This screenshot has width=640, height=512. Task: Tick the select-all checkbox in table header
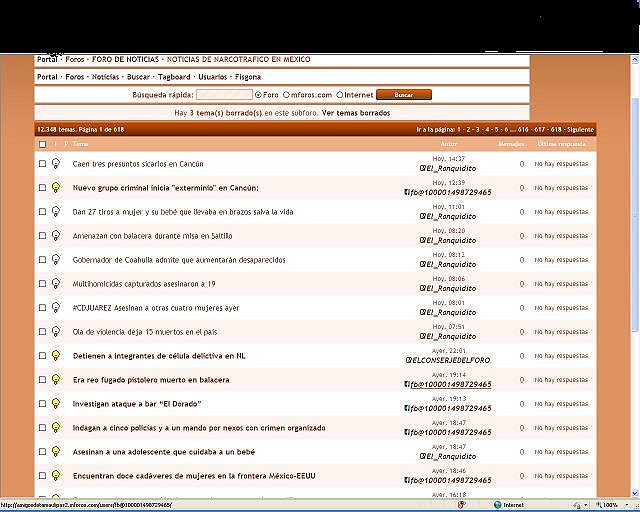[x=42, y=144]
